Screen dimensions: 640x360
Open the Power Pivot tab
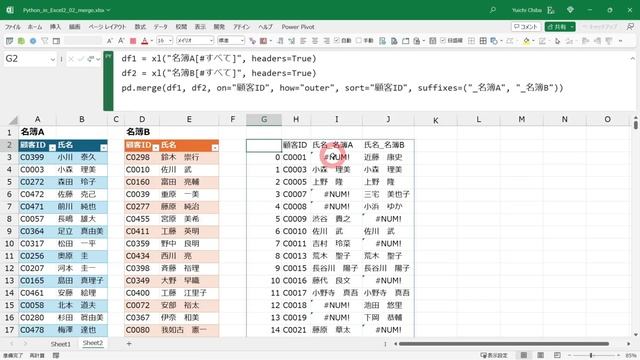(x=298, y=27)
